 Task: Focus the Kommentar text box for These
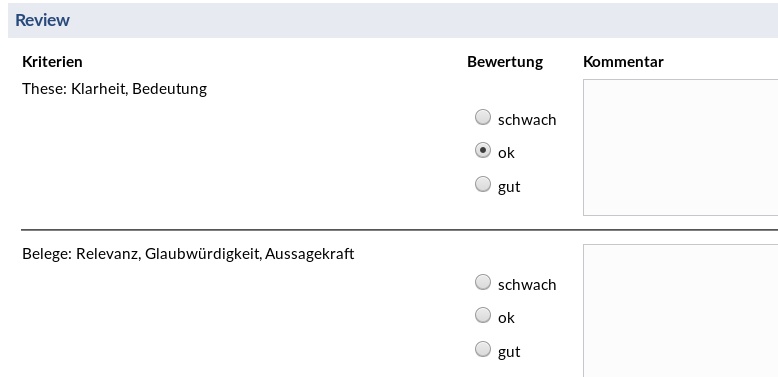point(680,147)
